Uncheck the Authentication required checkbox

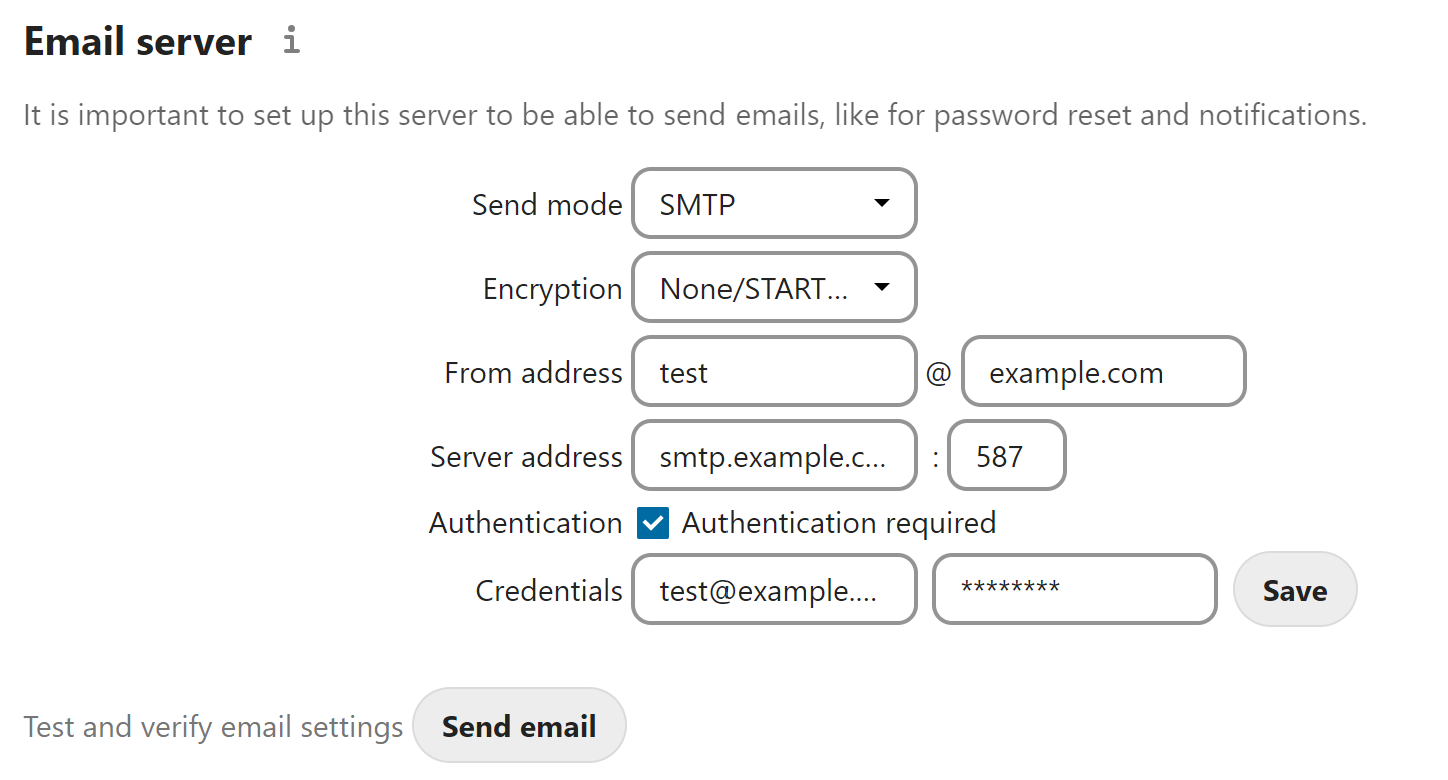652,522
